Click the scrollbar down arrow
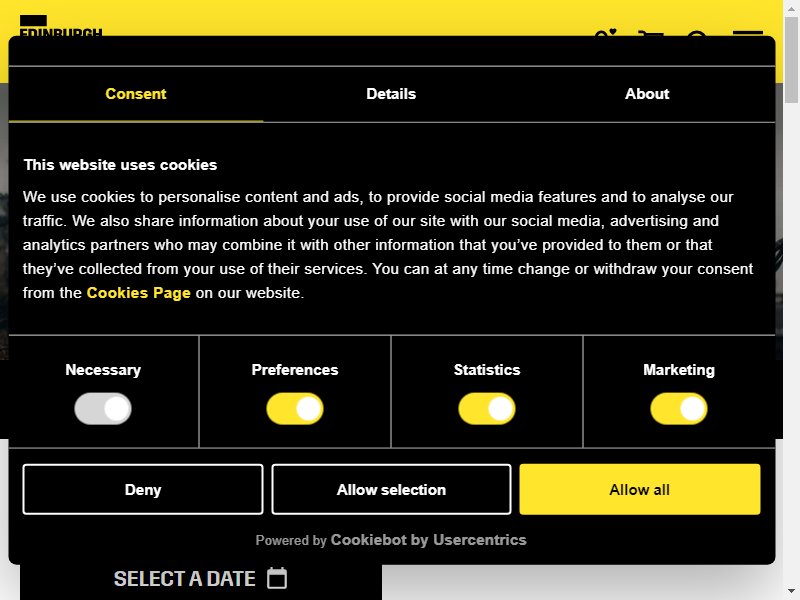The width and height of the screenshot is (800, 600). (791, 591)
